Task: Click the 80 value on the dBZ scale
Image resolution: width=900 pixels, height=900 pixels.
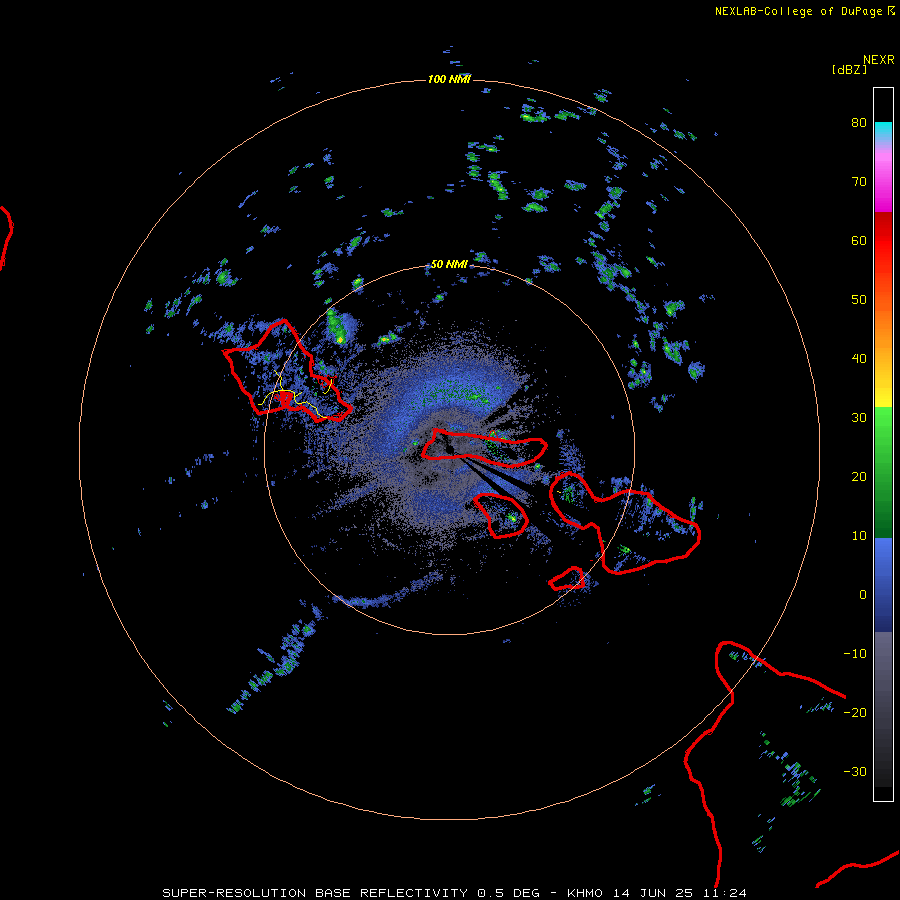Action: (x=859, y=123)
